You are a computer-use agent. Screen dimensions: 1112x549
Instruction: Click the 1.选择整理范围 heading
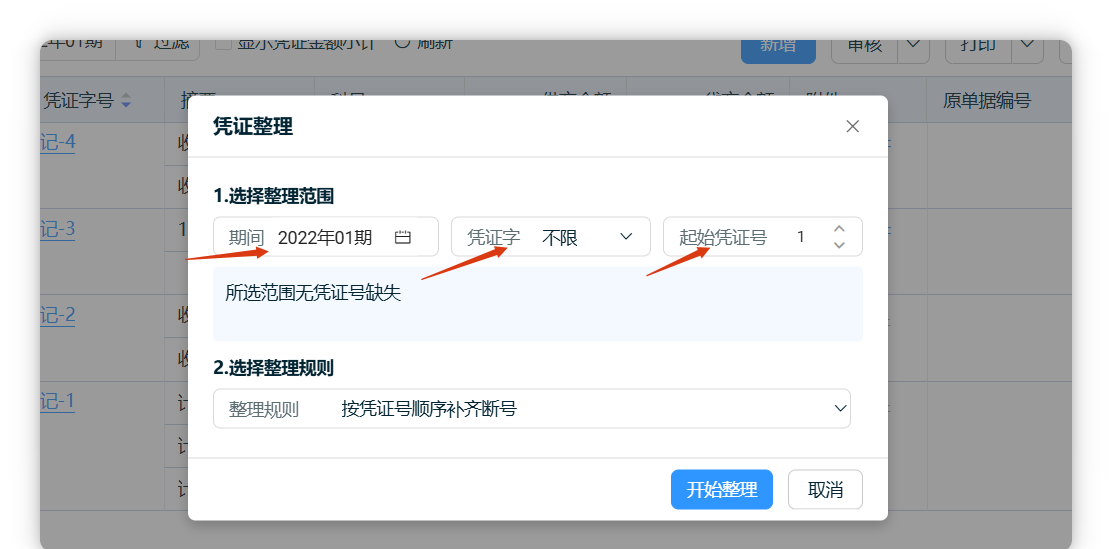pyautogui.click(x=274, y=196)
